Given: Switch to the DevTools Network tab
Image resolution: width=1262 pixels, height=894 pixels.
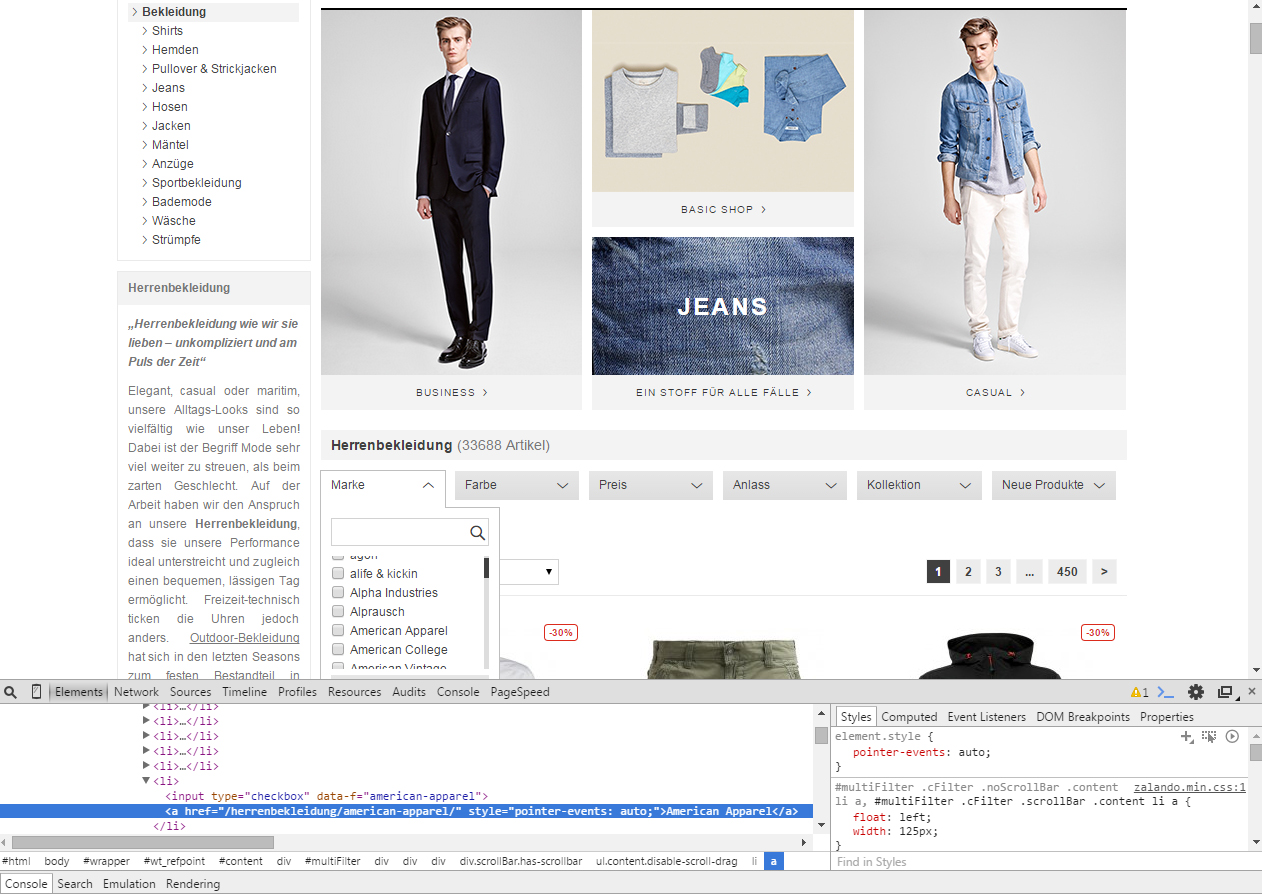Looking at the screenshot, I should pos(136,692).
